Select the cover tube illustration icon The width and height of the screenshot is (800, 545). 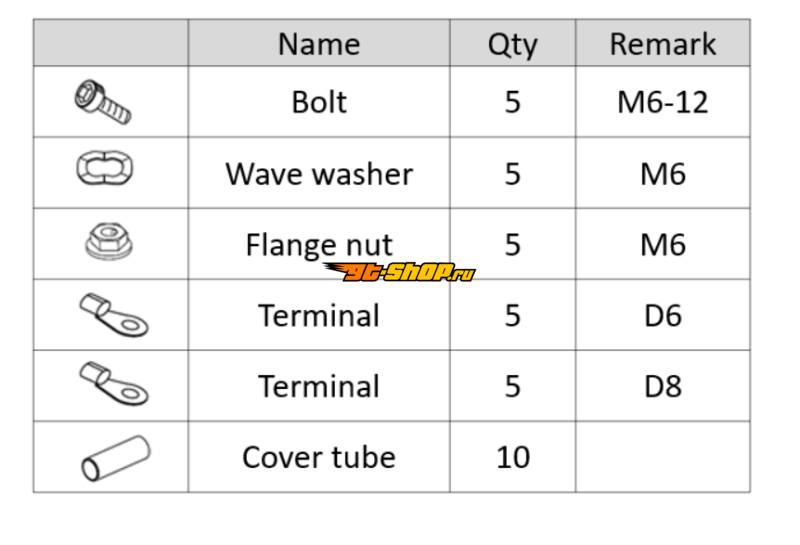pyautogui.click(x=114, y=457)
